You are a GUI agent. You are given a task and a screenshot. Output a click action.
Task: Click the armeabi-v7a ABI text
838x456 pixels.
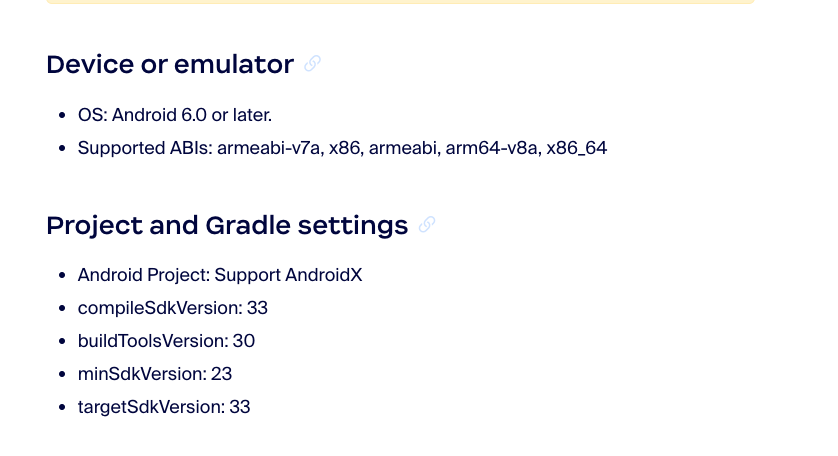pyautogui.click(x=269, y=148)
